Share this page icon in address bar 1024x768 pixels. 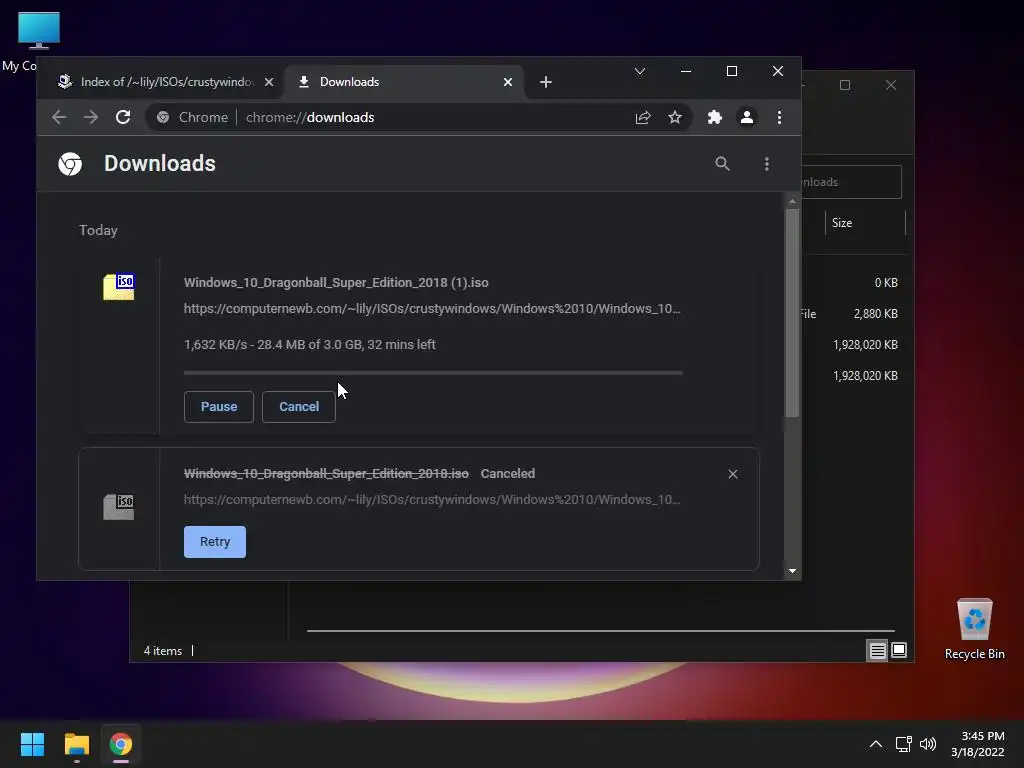[x=643, y=118]
